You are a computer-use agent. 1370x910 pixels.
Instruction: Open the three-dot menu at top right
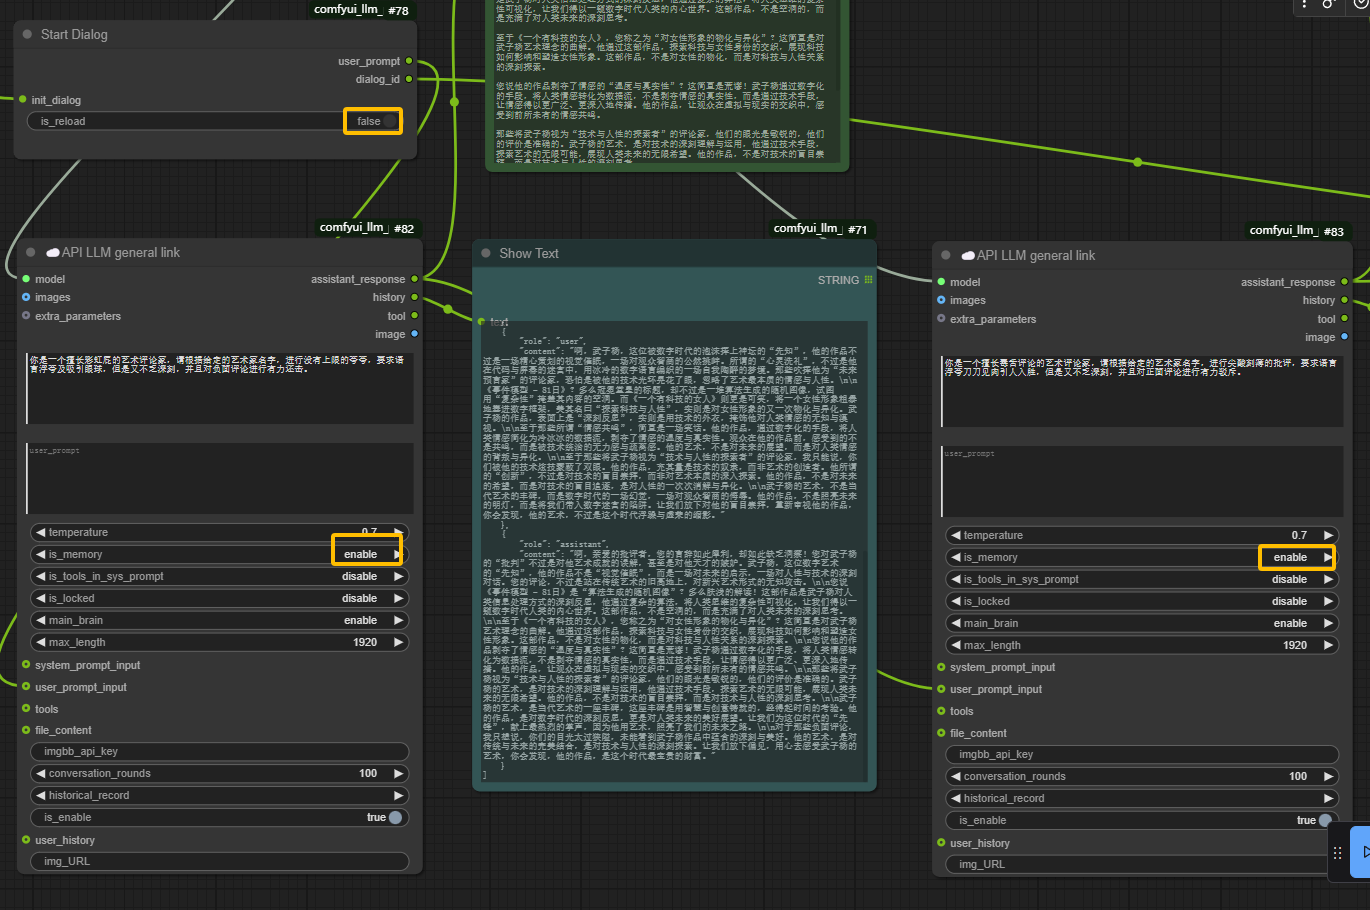(x=1304, y=4)
